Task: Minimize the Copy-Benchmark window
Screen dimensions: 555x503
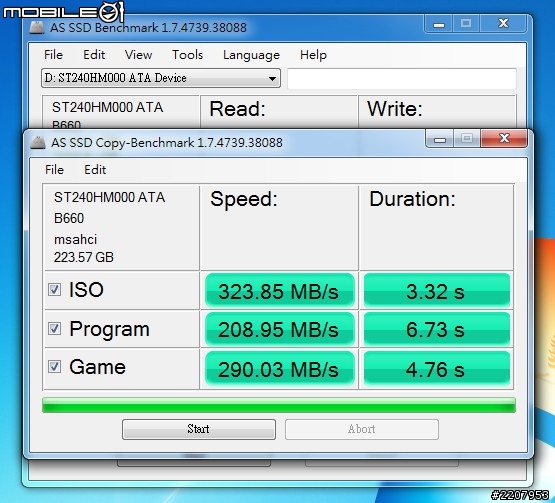Action: [x=440, y=139]
